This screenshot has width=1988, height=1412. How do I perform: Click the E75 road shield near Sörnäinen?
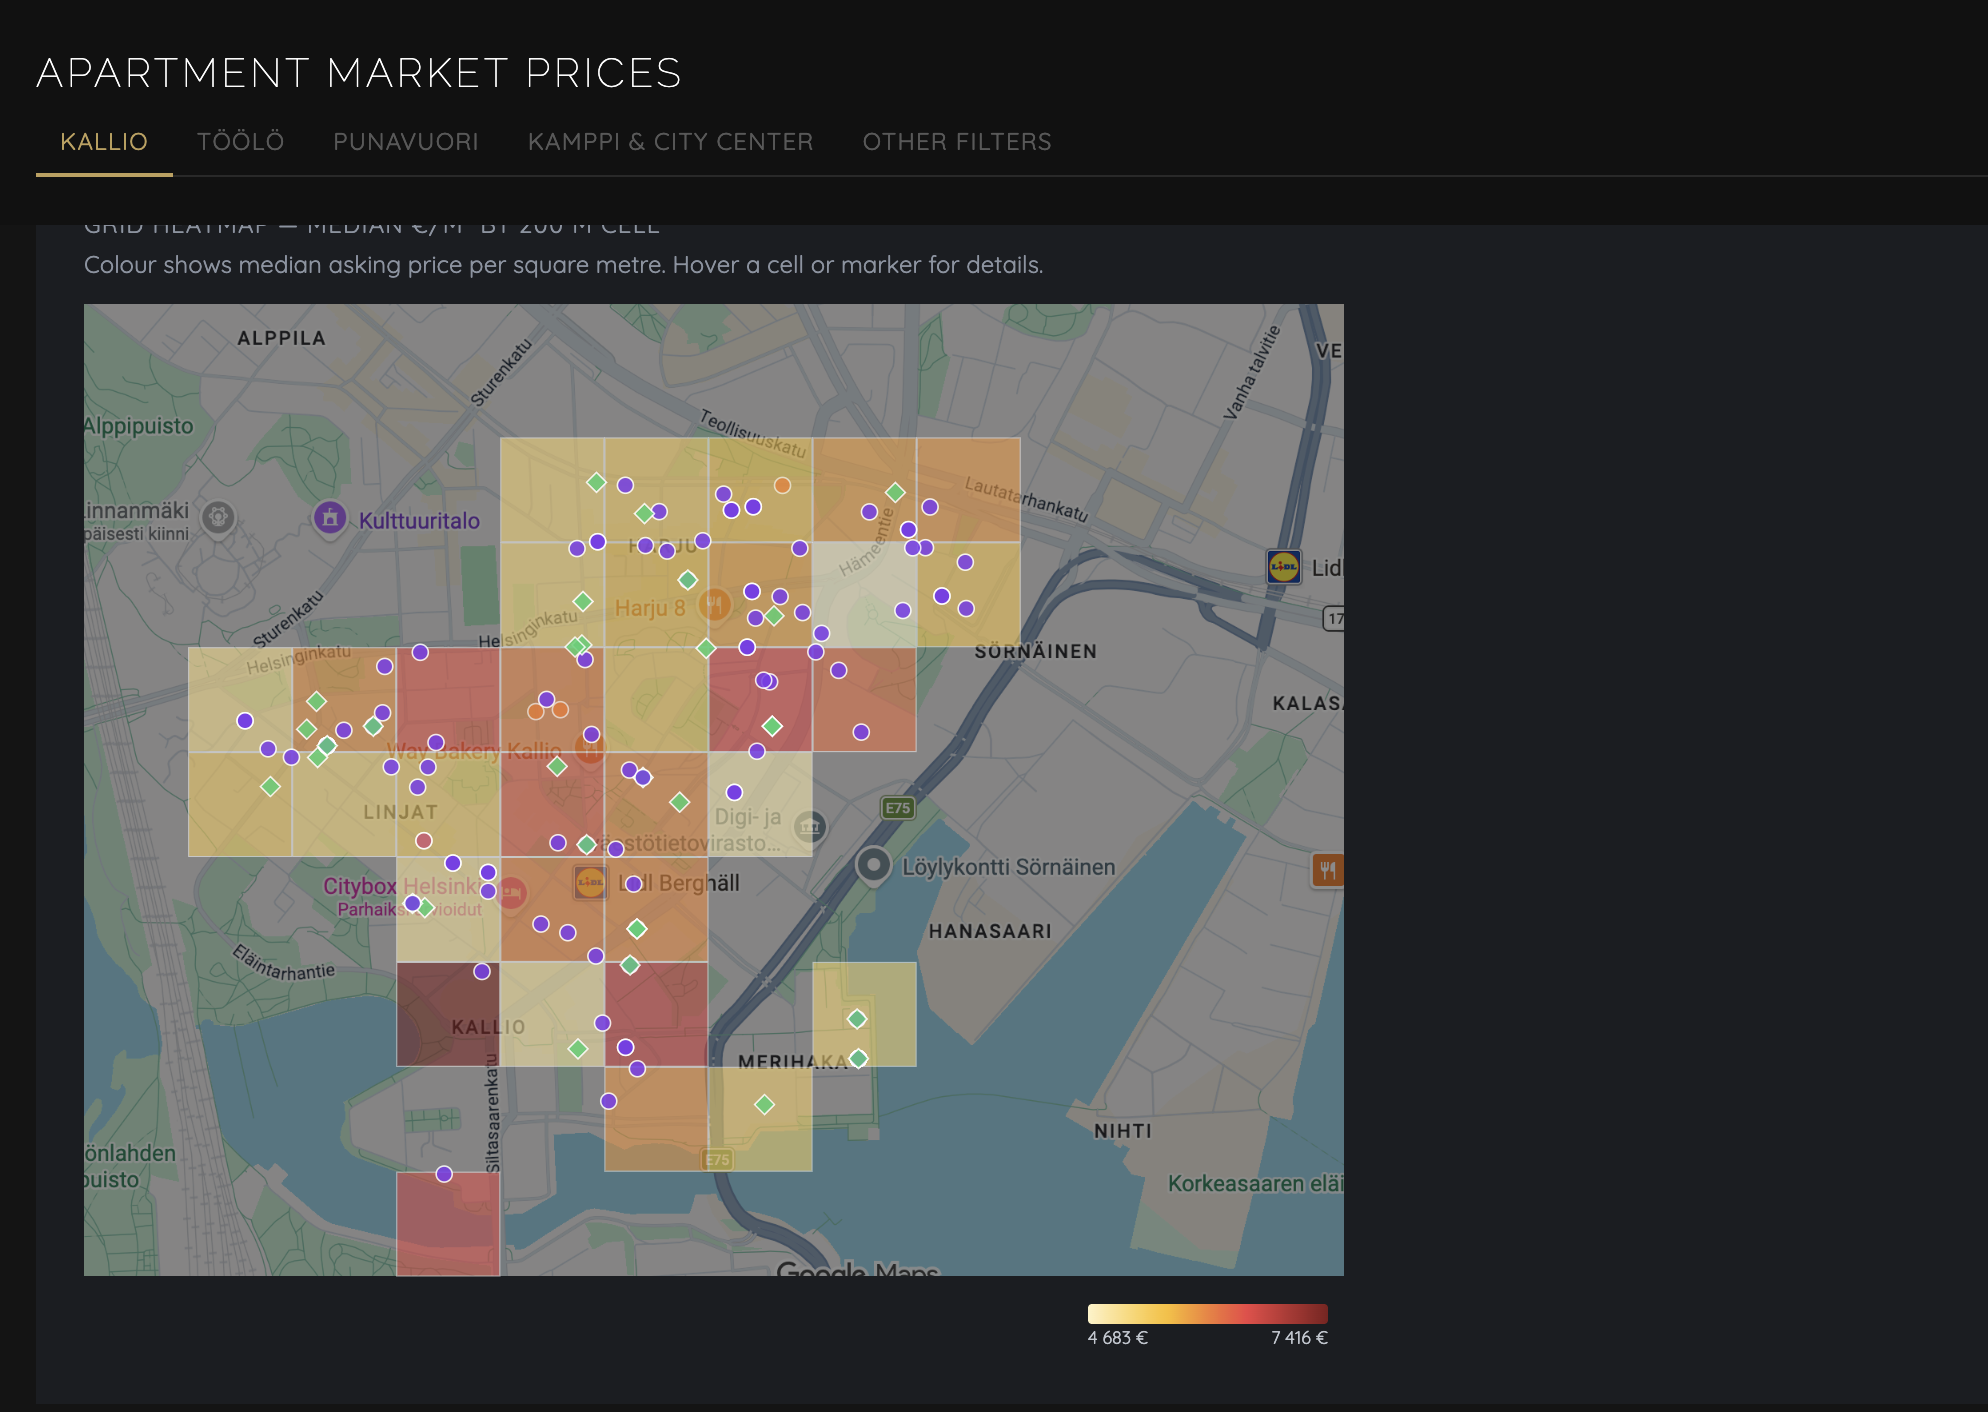[x=897, y=808]
